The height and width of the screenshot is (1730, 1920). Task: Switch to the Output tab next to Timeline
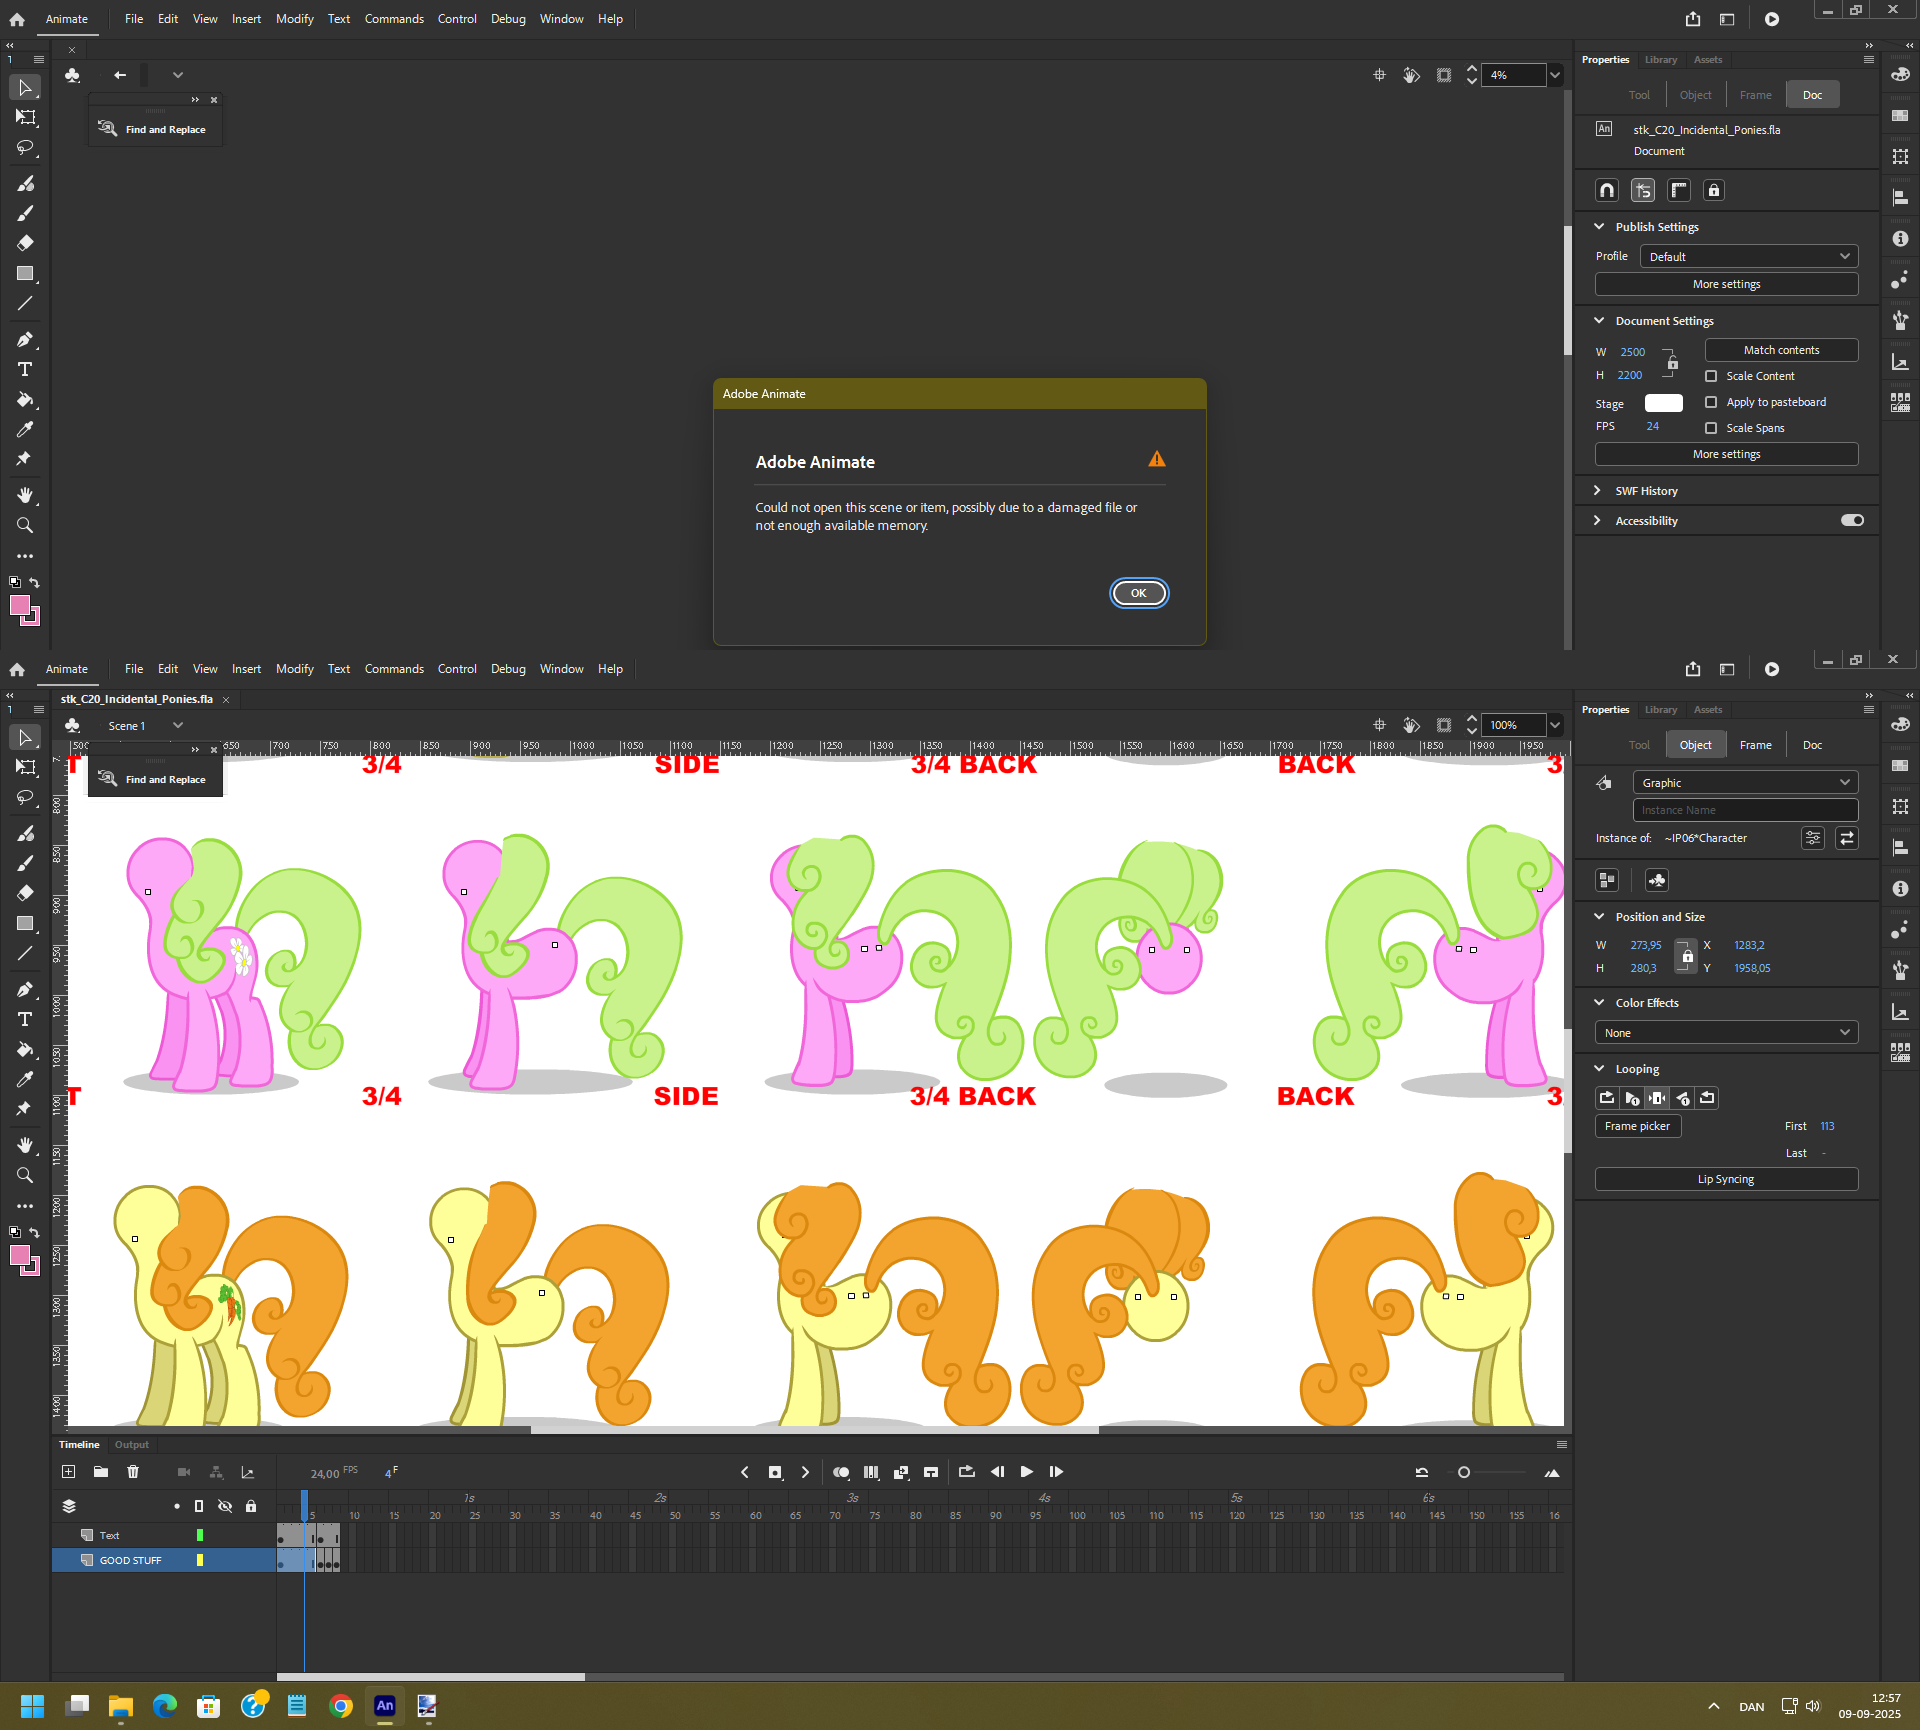(132, 1445)
